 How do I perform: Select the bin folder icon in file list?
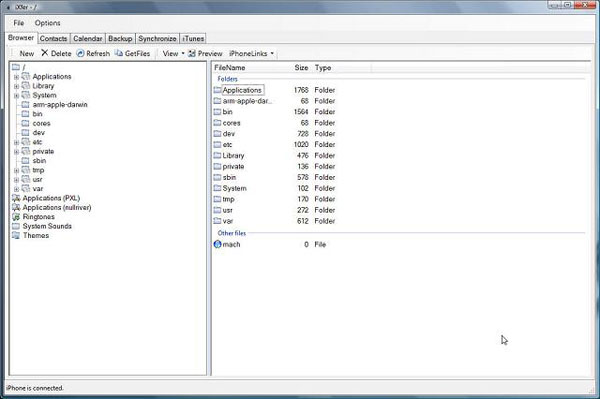pos(217,112)
